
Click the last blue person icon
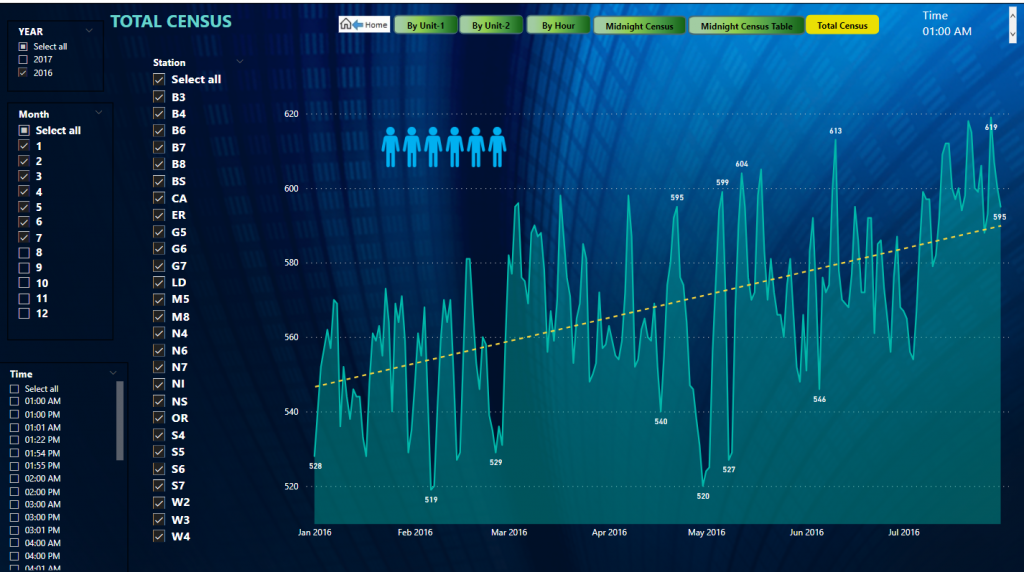coord(497,146)
